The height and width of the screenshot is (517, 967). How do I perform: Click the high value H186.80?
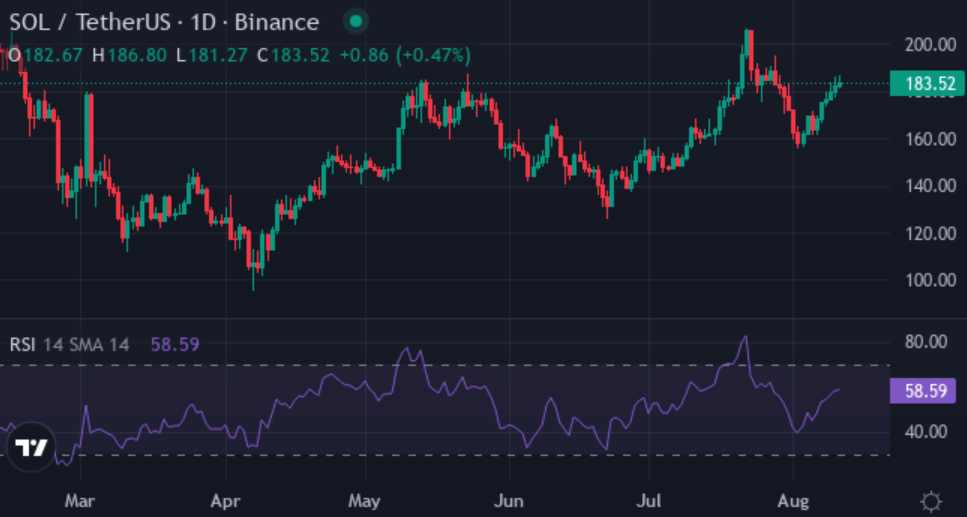coord(130,56)
